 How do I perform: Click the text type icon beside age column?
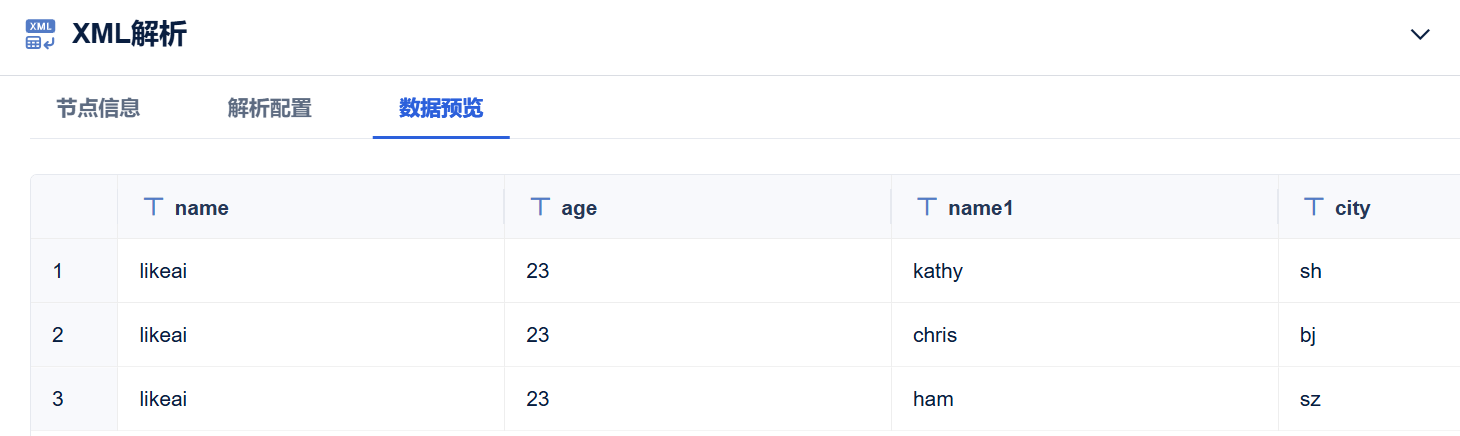[x=540, y=207]
